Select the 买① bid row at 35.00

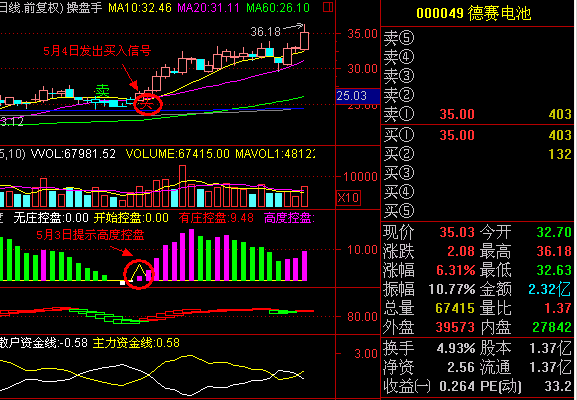(x=477, y=135)
